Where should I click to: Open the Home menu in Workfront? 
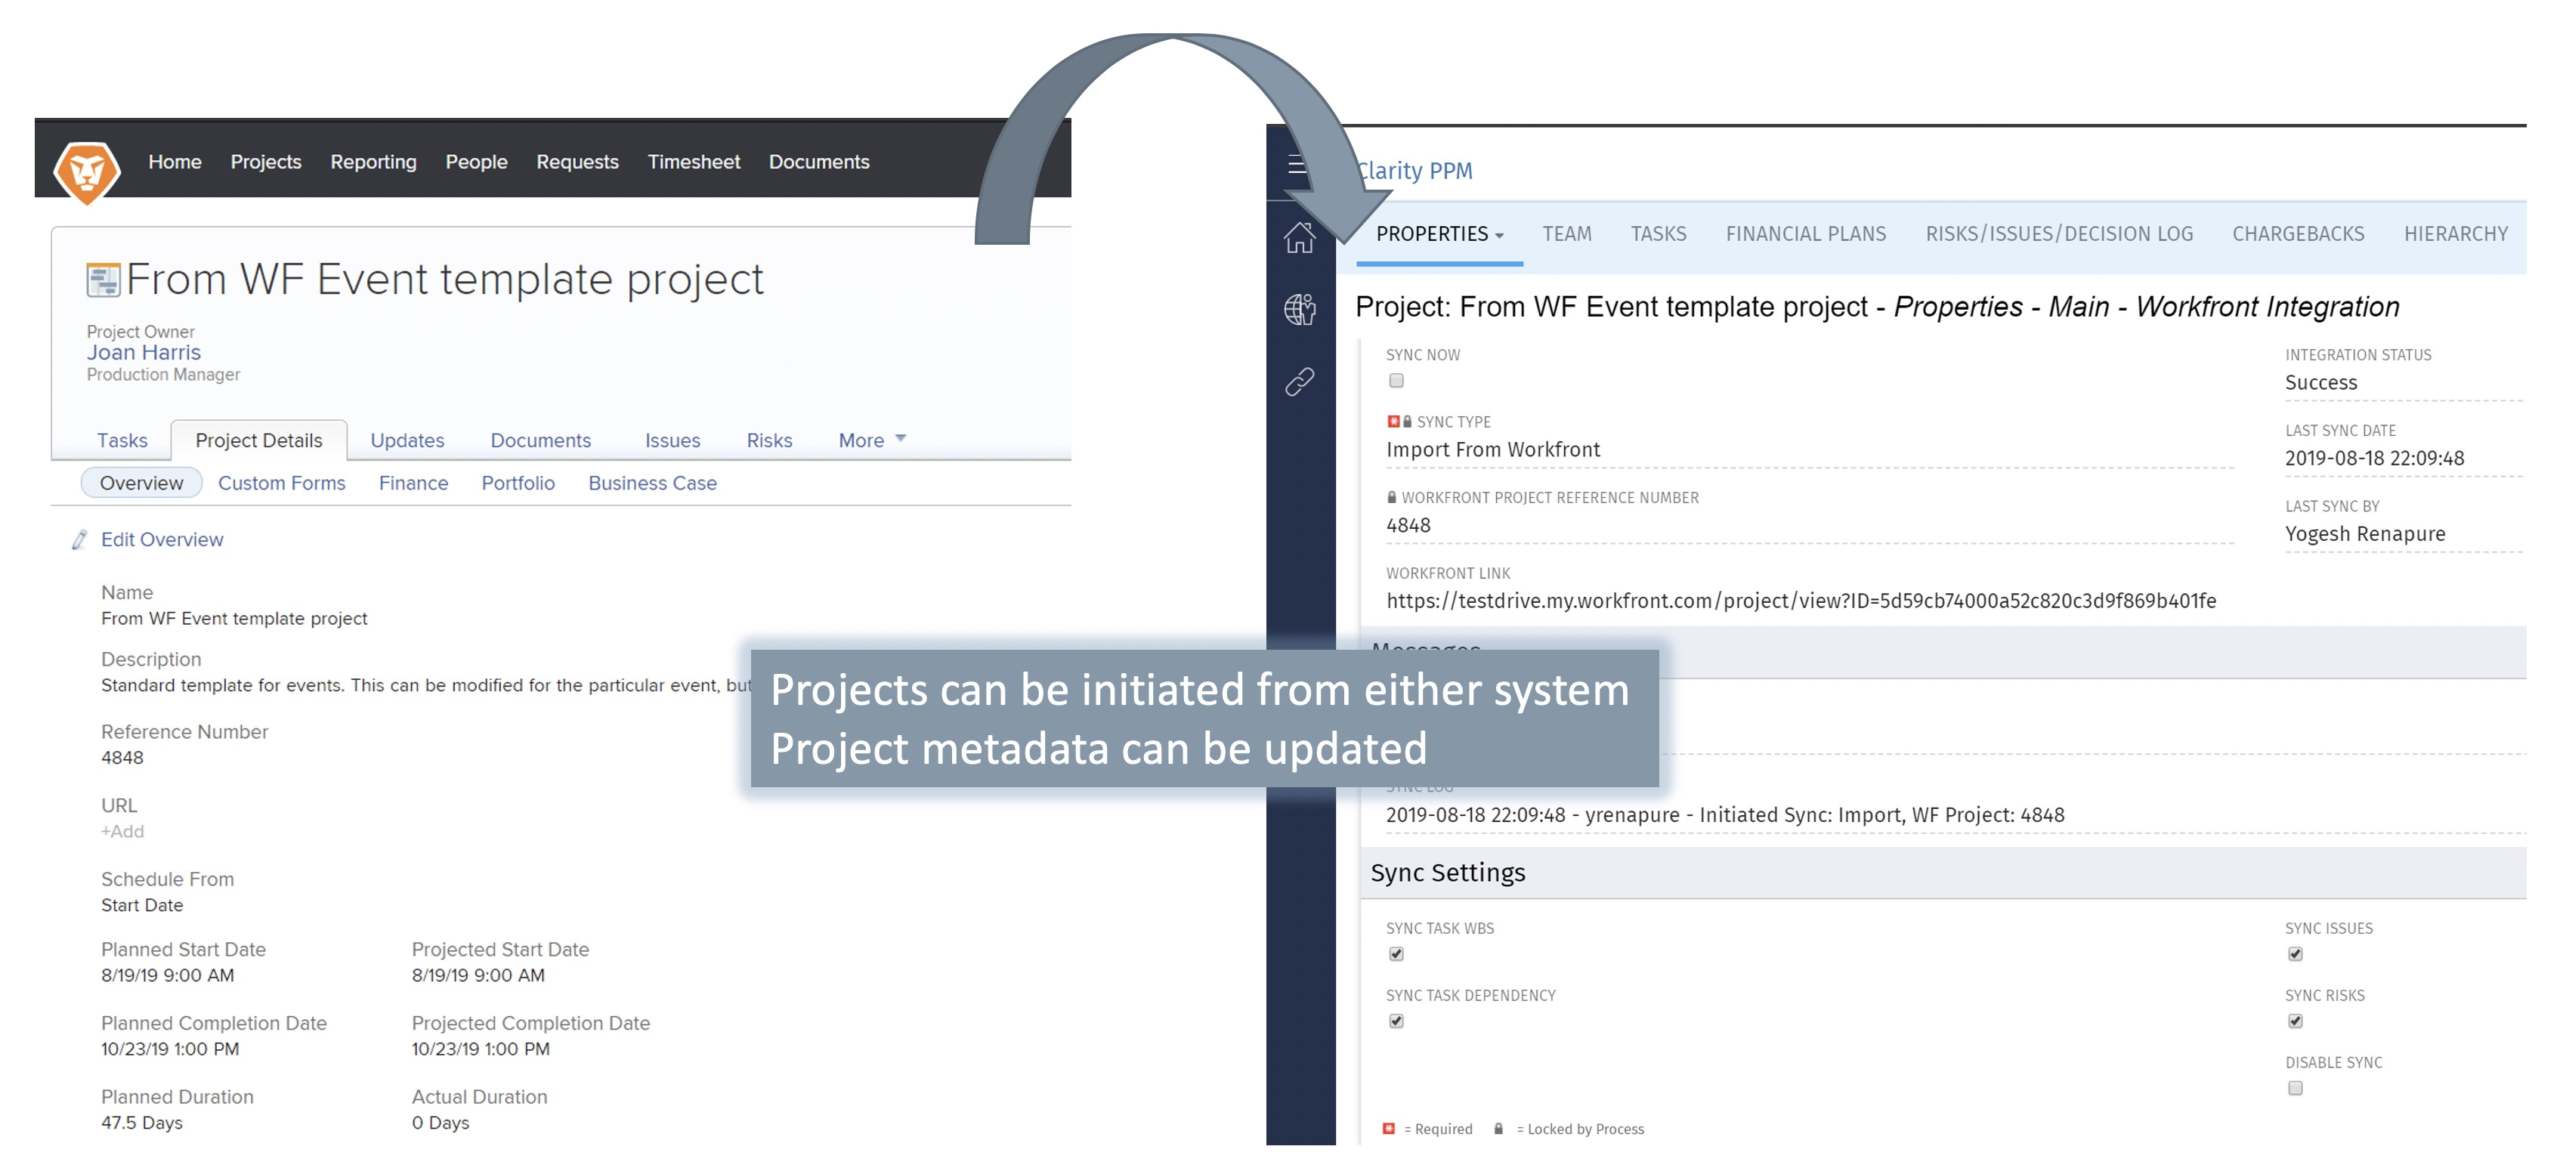pos(175,162)
